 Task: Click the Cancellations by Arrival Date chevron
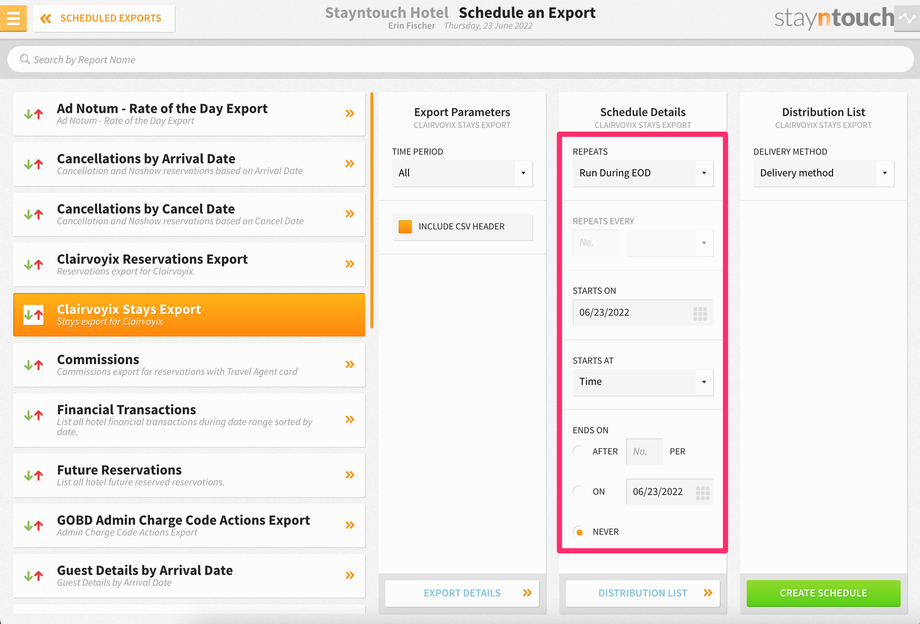pos(350,164)
